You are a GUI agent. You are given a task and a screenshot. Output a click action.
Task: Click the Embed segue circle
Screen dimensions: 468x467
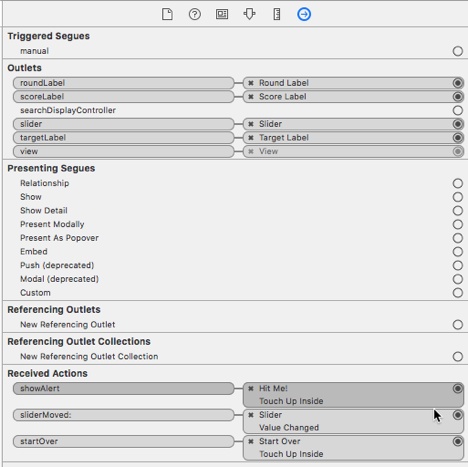point(458,252)
